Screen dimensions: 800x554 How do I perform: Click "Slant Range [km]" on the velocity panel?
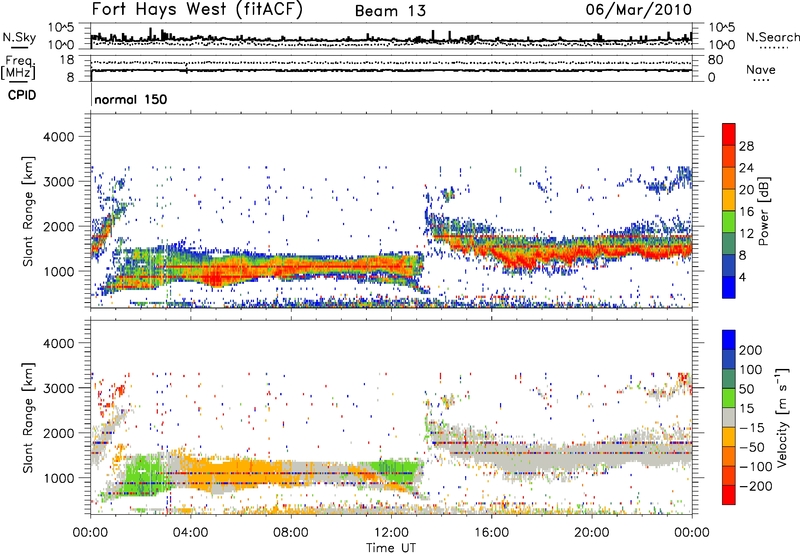28,417
